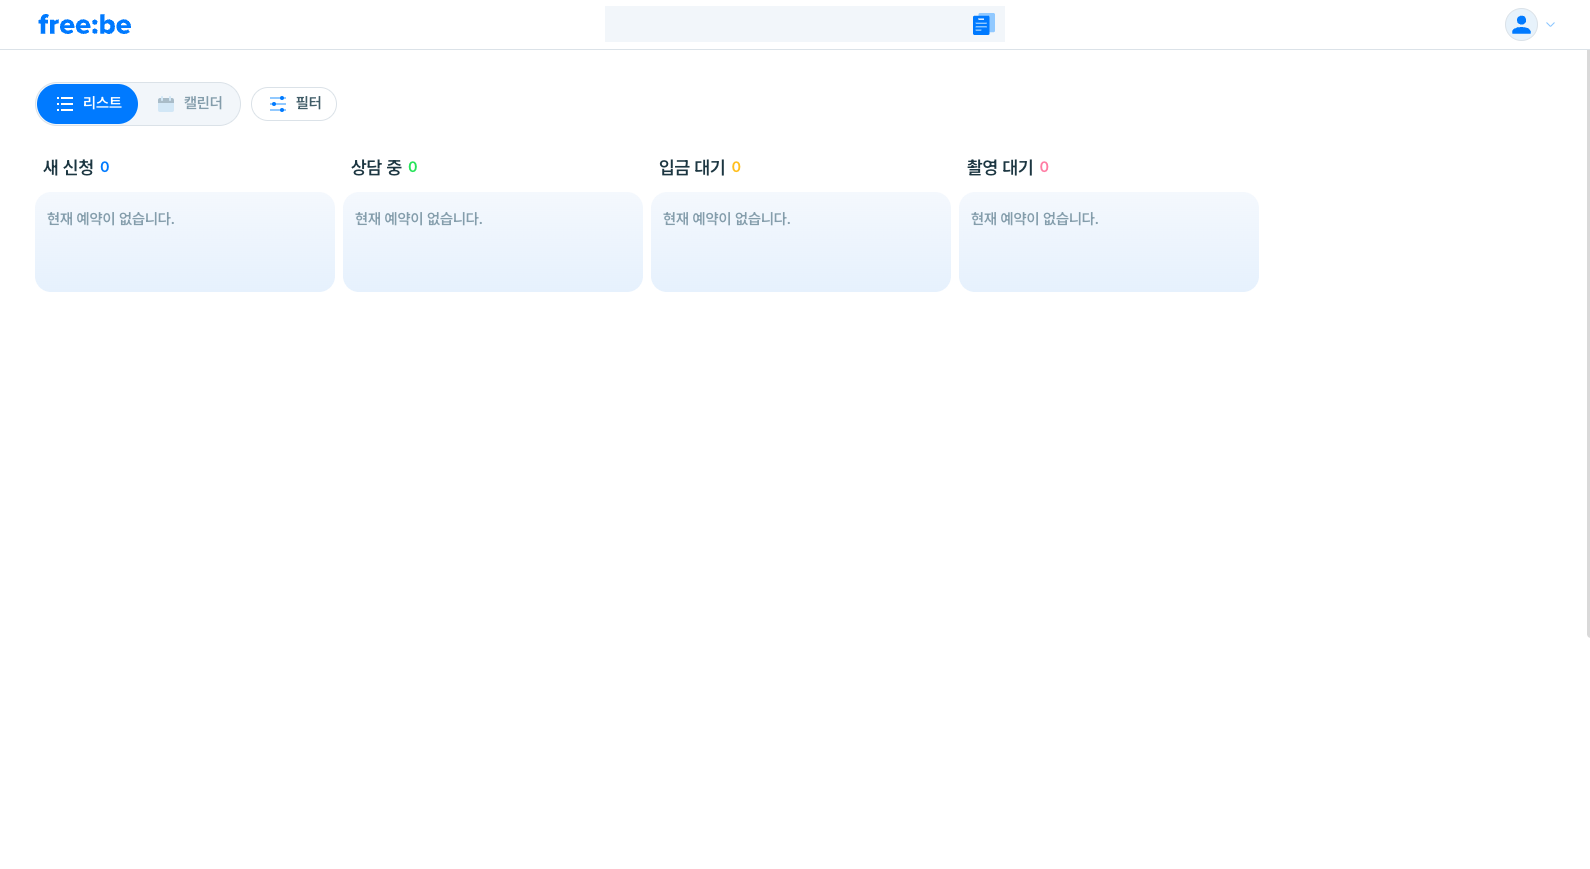Screen dimensions: 1590x869
Task: Open the 필터 options button
Action: coord(294,104)
